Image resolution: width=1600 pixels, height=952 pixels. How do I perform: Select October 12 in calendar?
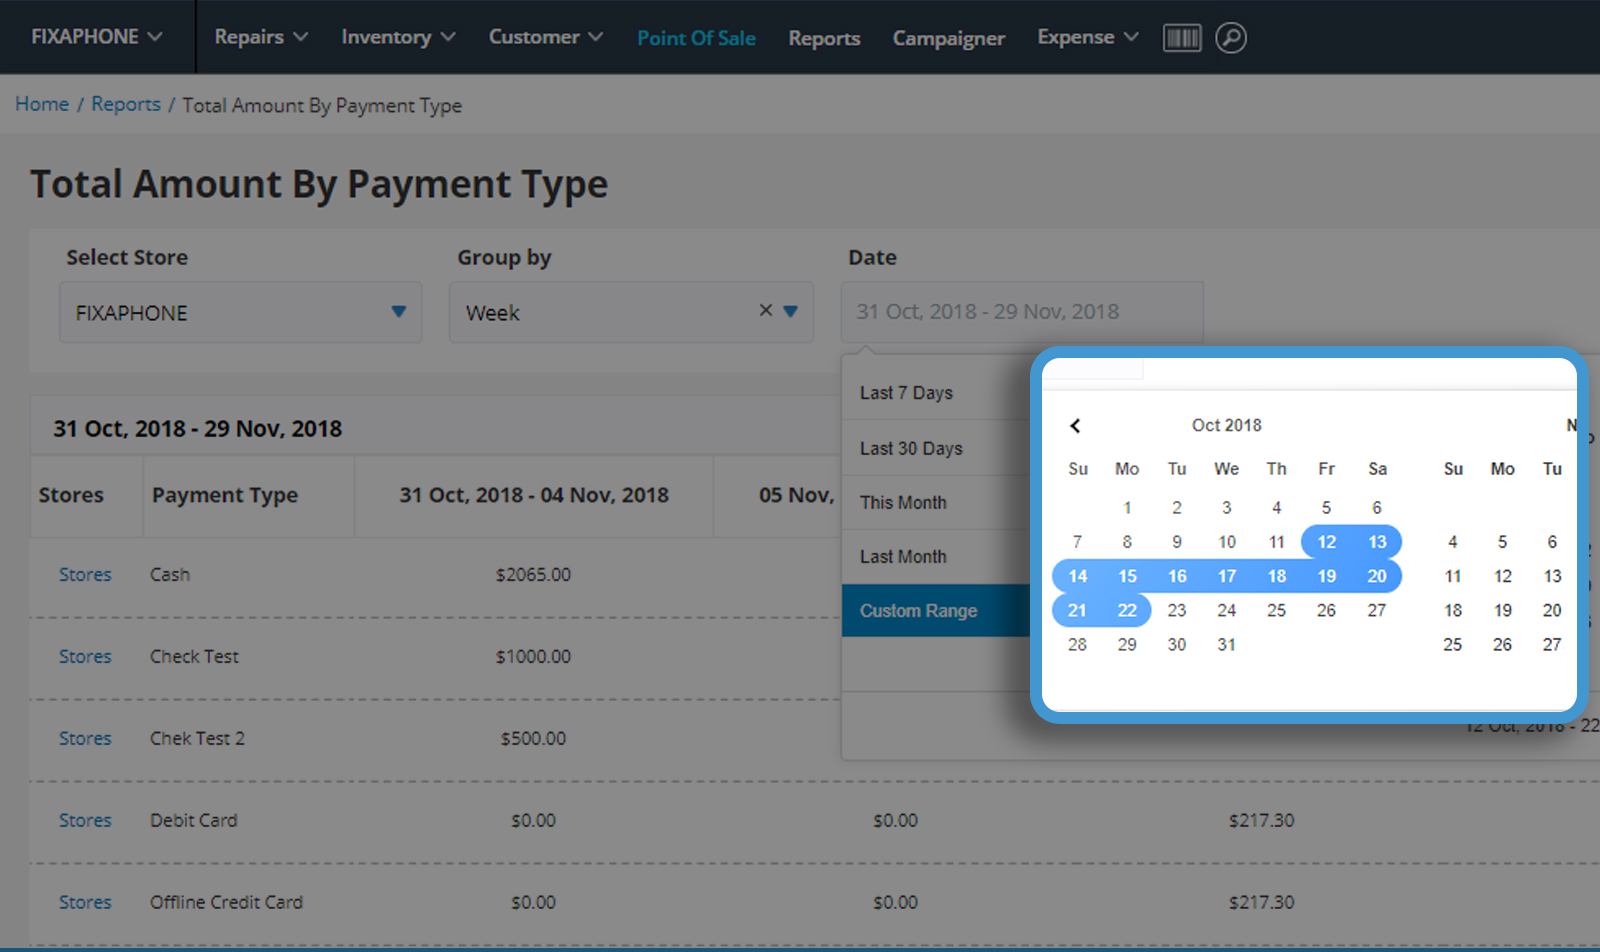click(1327, 542)
